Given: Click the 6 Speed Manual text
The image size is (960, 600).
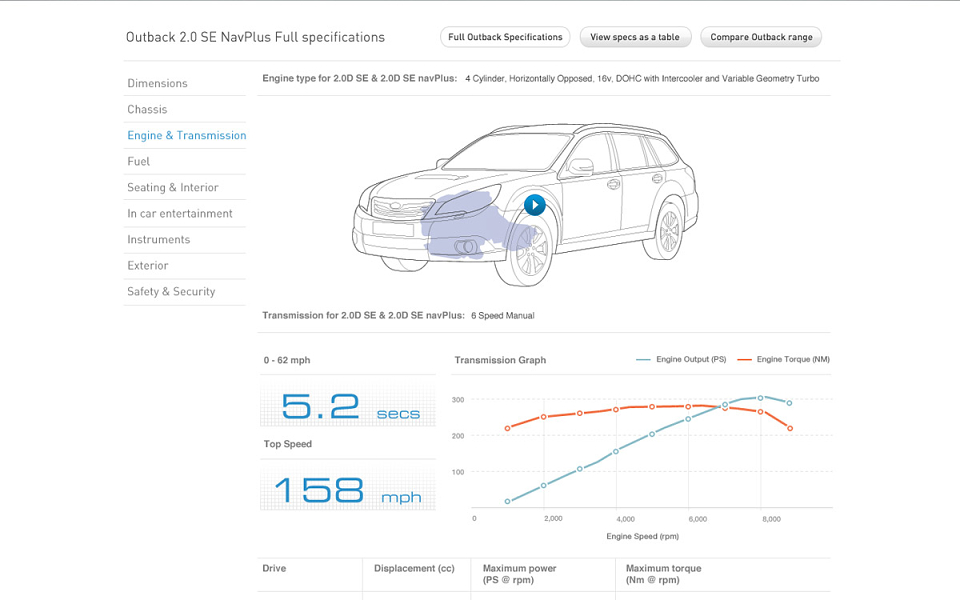Looking at the screenshot, I should pyautogui.click(x=503, y=316).
